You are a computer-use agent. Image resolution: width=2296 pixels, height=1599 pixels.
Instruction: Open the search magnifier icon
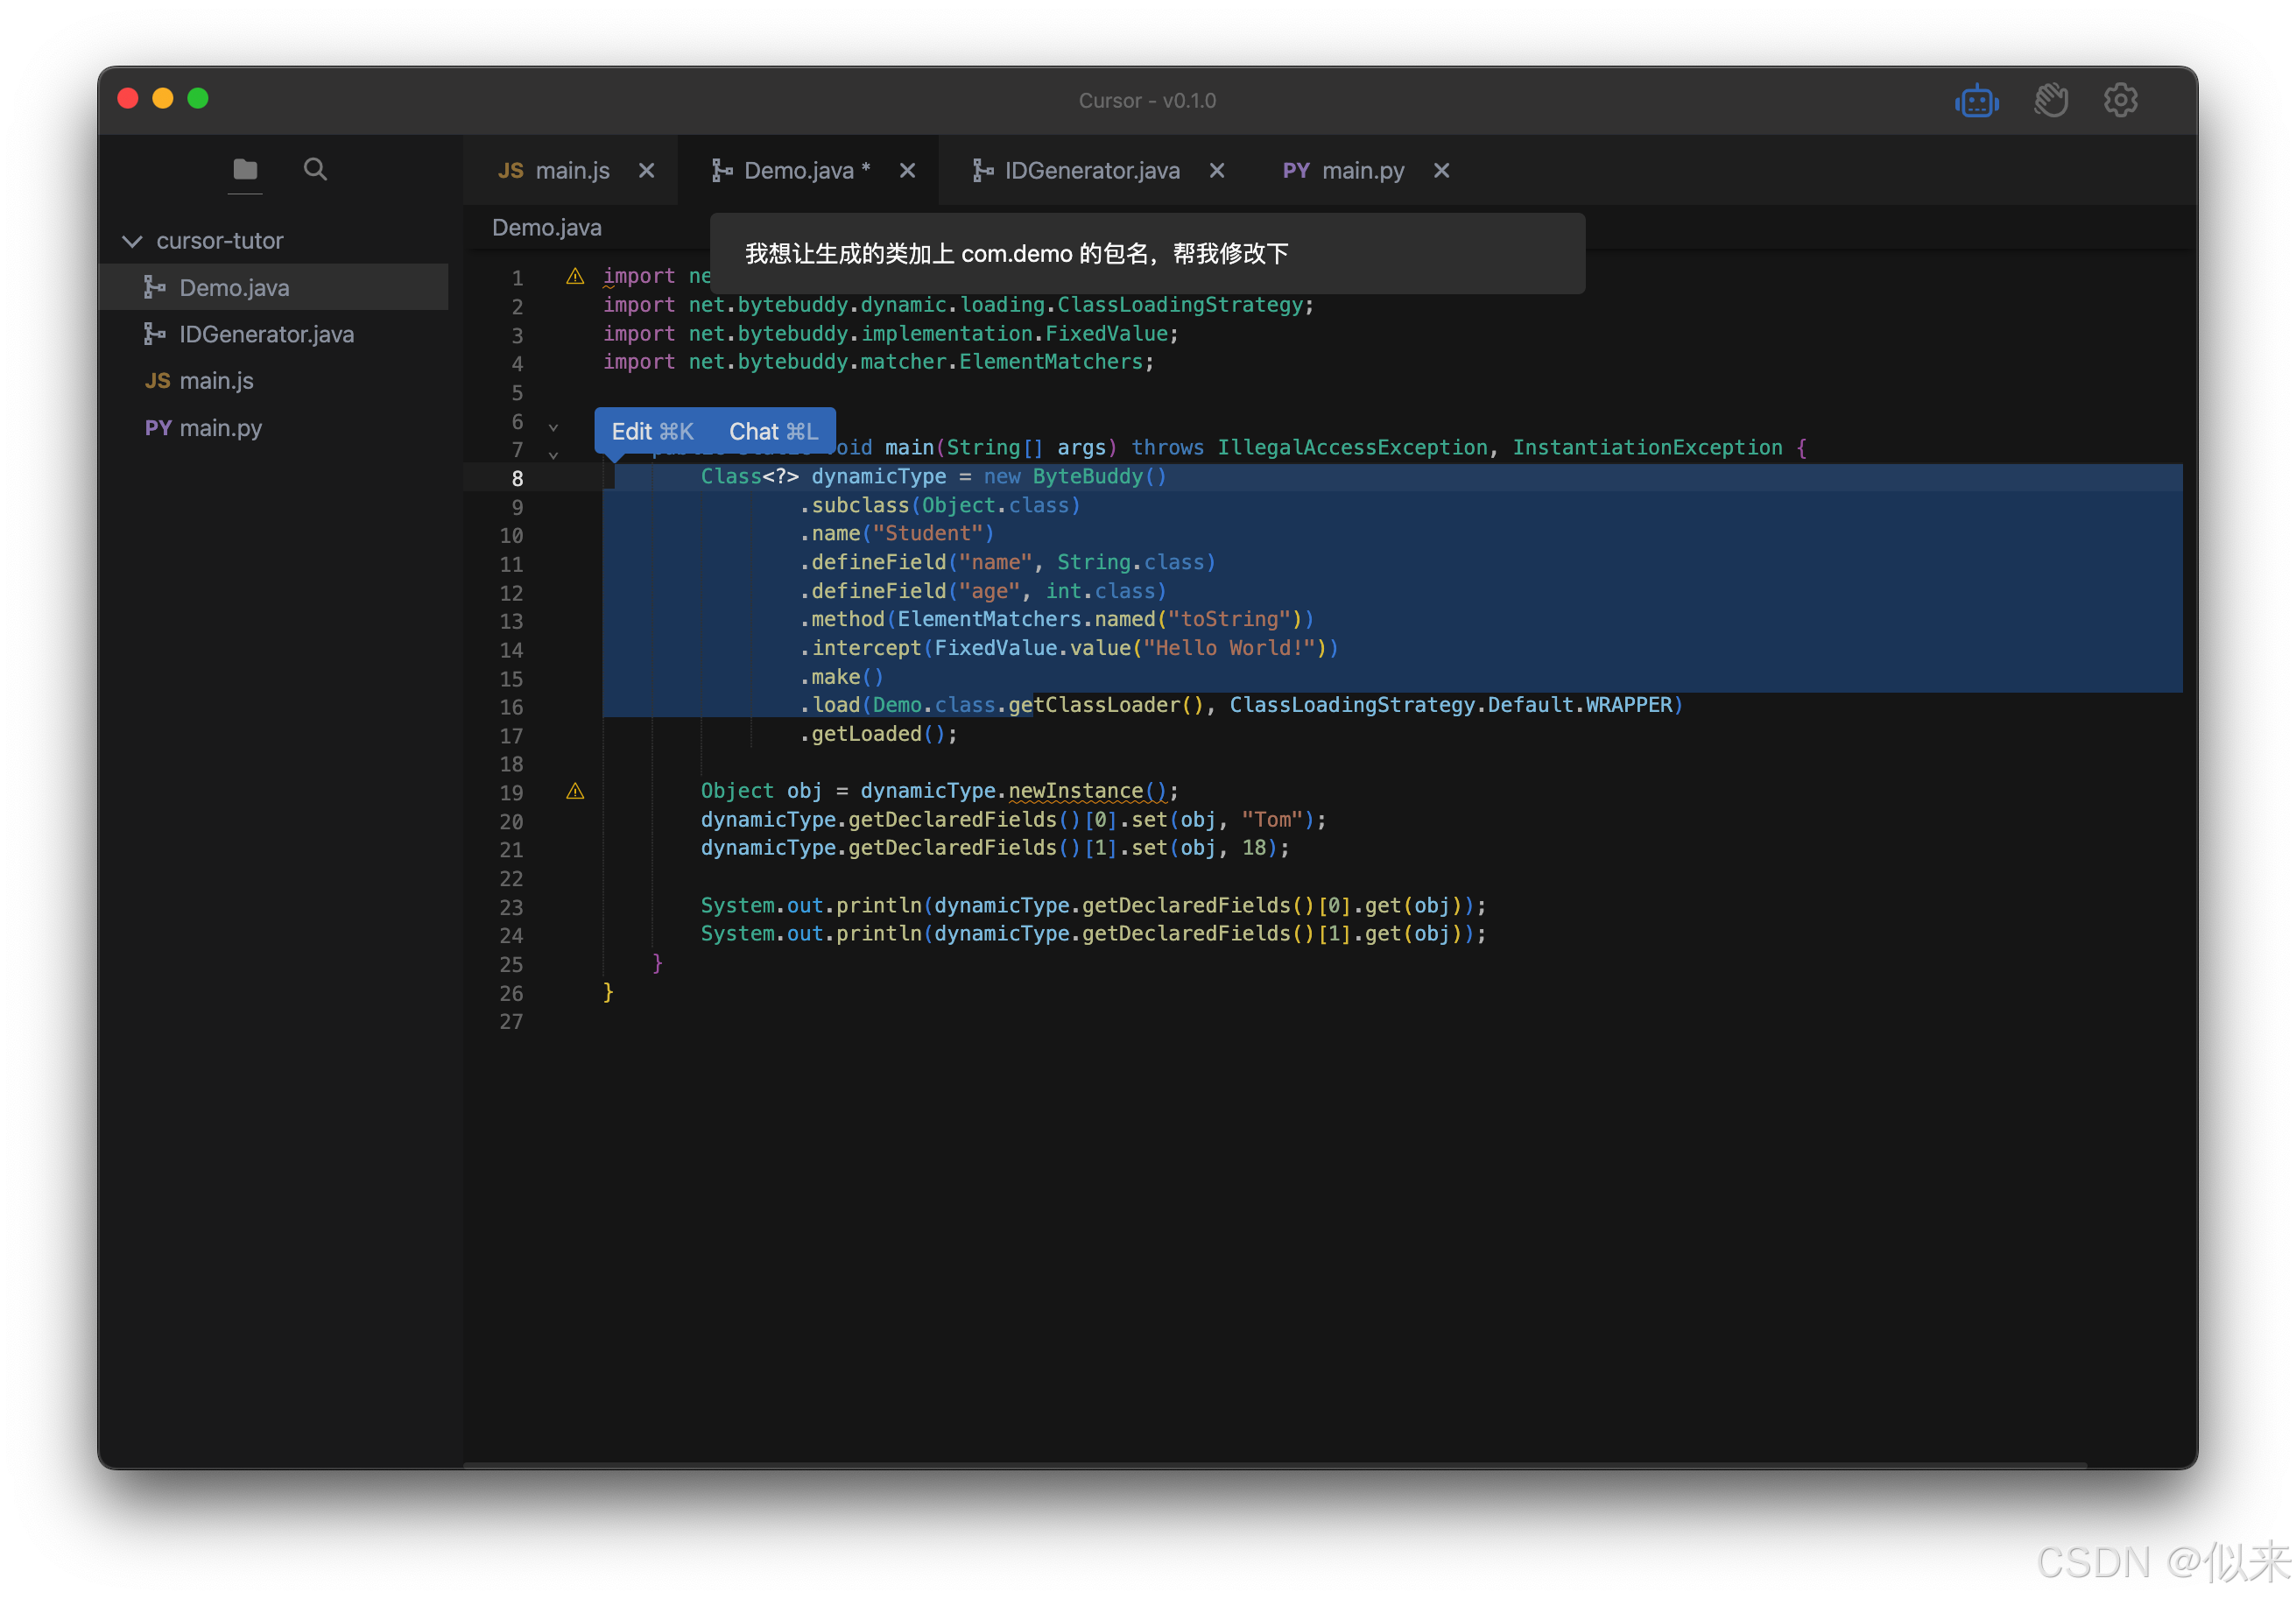(x=315, y=169)
